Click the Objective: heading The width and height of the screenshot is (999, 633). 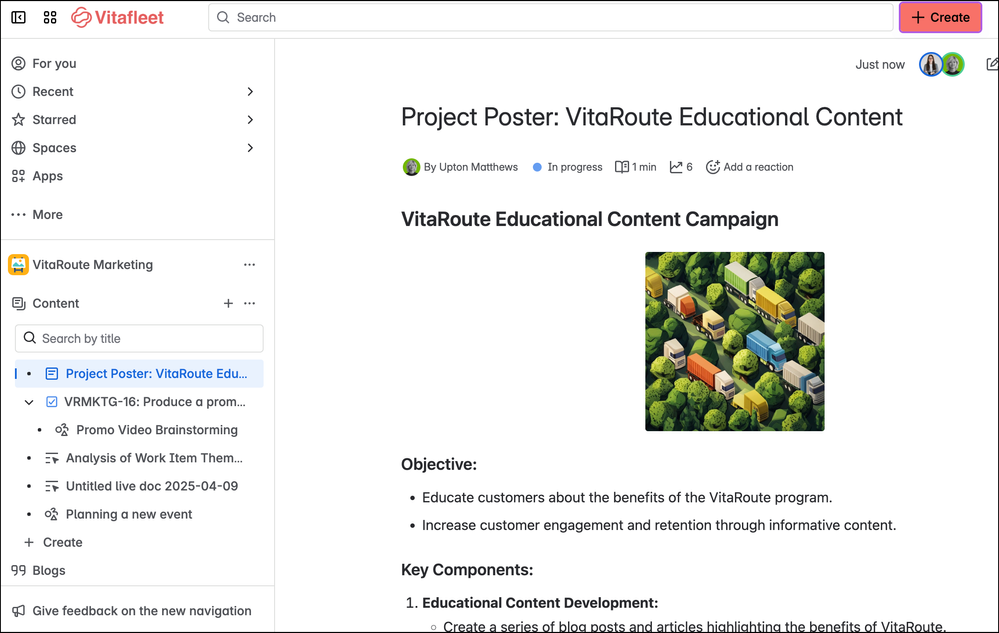point(438,464)
